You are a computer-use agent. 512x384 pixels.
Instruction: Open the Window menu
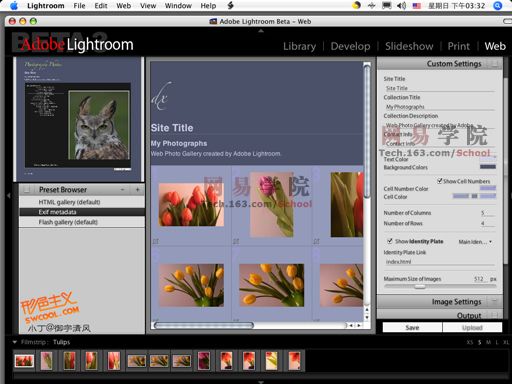(178, 6)
